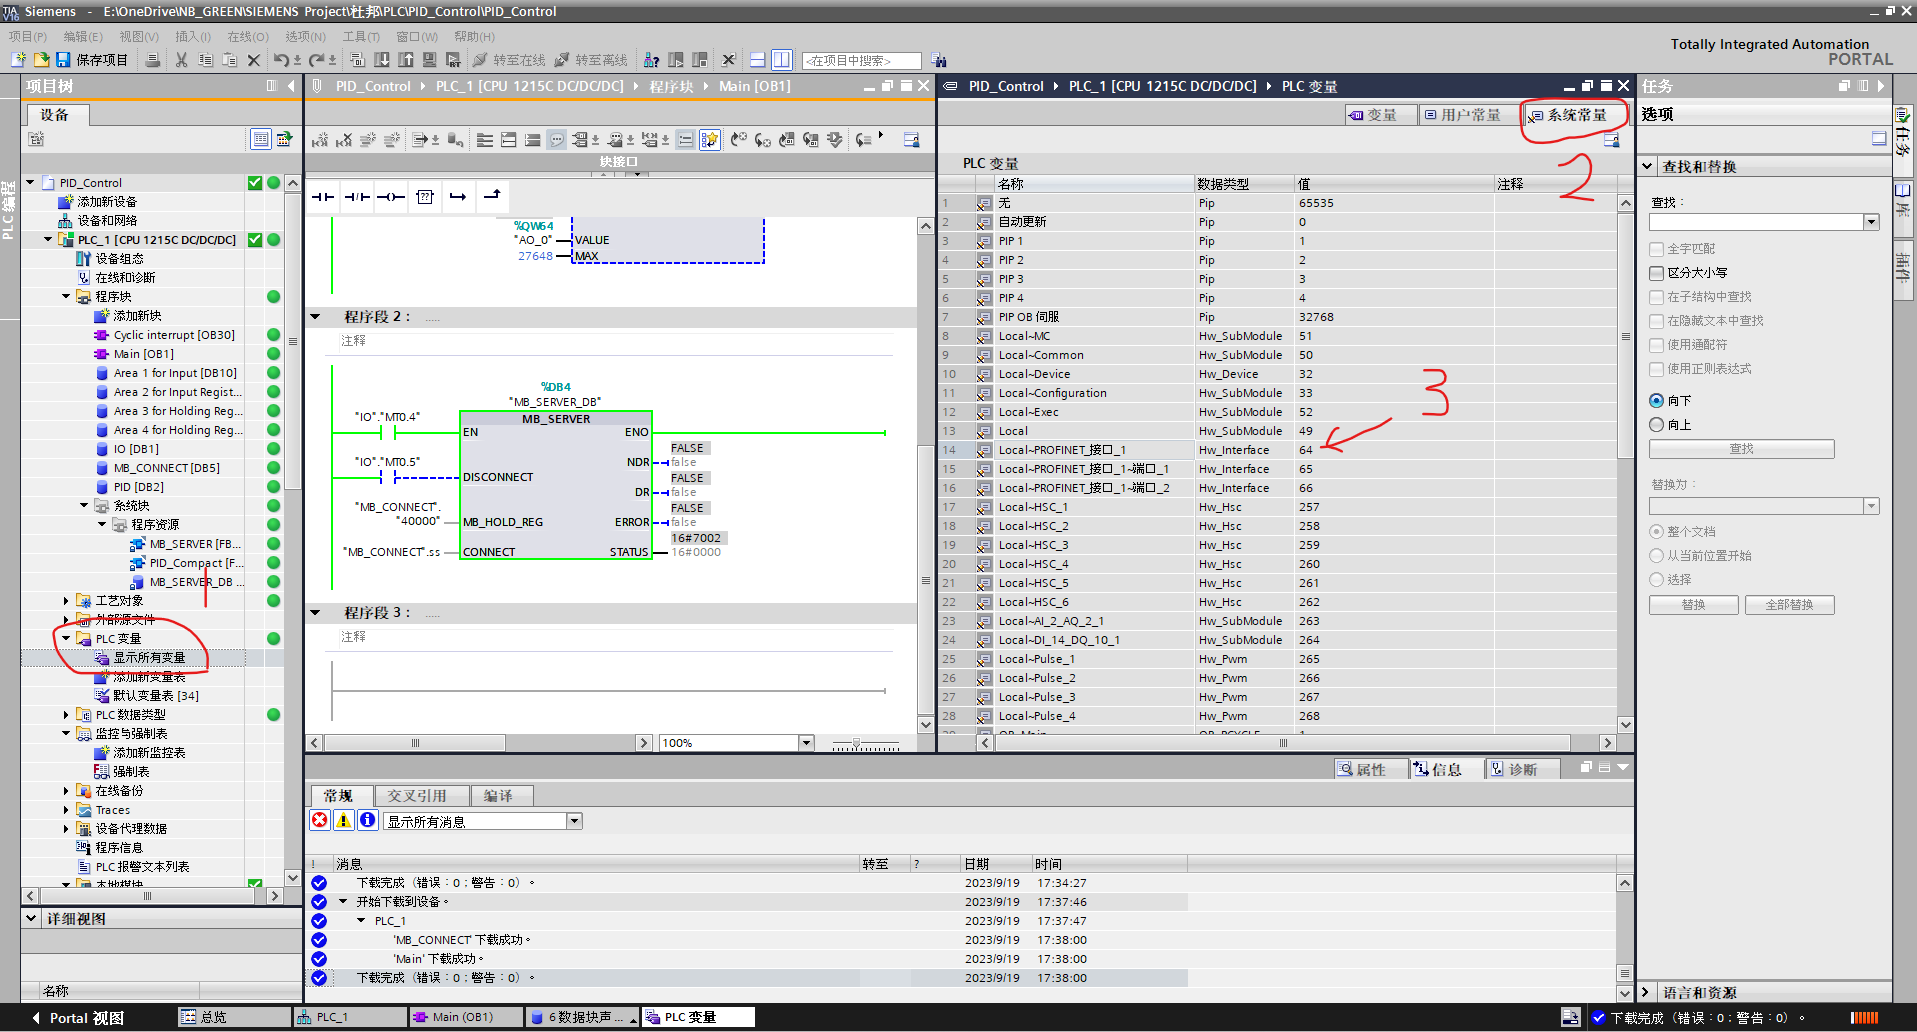Click the 在项目中搜索 project search field
Viewport: 1917px width, 1032px height.
pos(860,61)
